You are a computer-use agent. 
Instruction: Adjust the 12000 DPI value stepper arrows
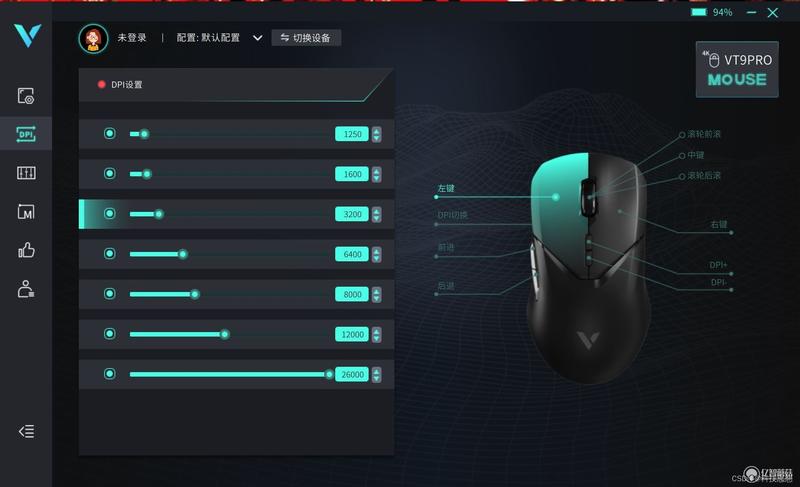pyautogui.click(x=377, y=335)
